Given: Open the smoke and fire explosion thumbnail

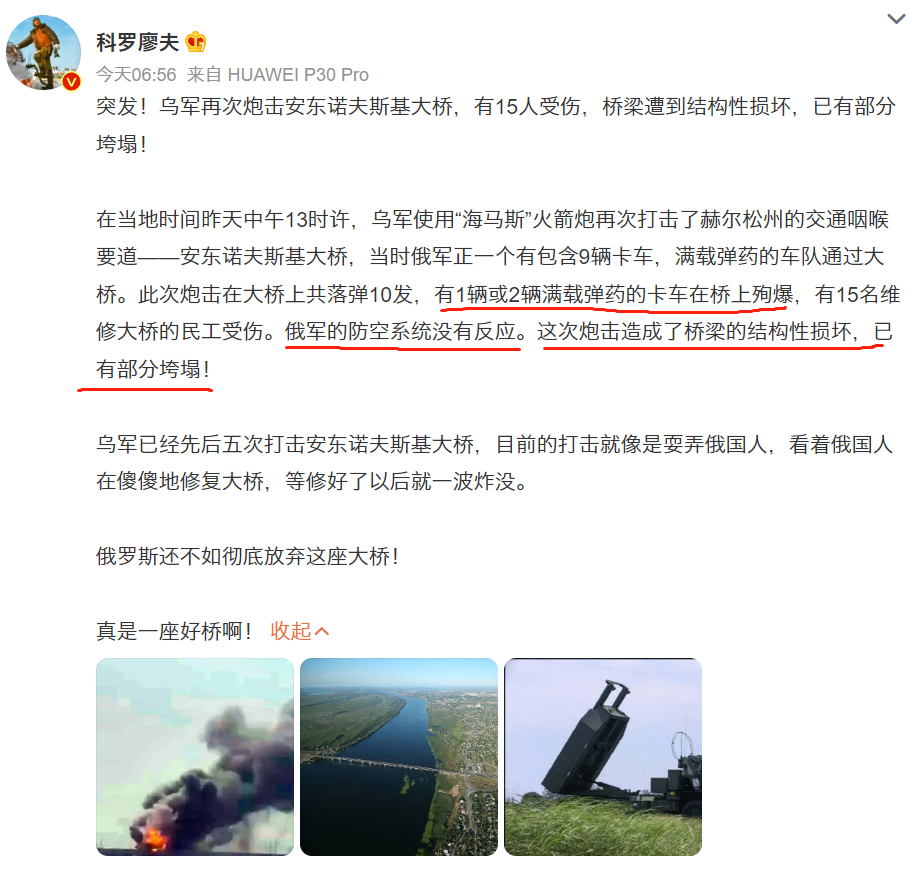Looking at the screenshot, I should [195, 757].
